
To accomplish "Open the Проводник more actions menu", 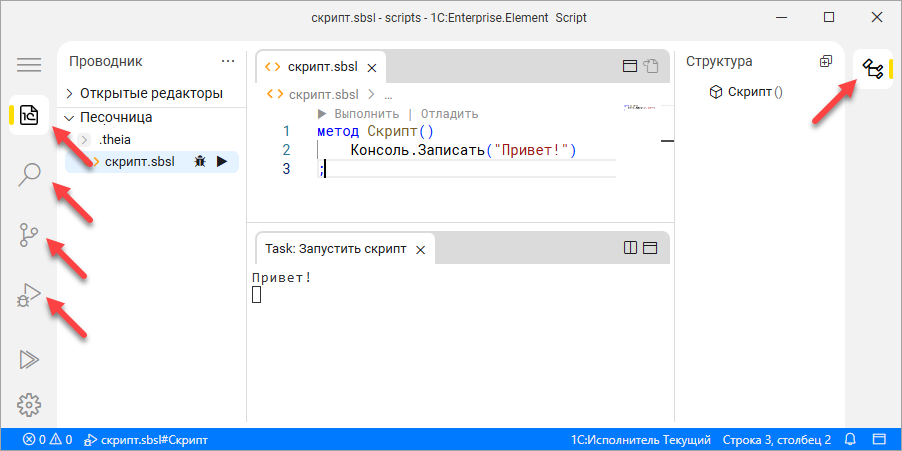I will tap(228, 61).
